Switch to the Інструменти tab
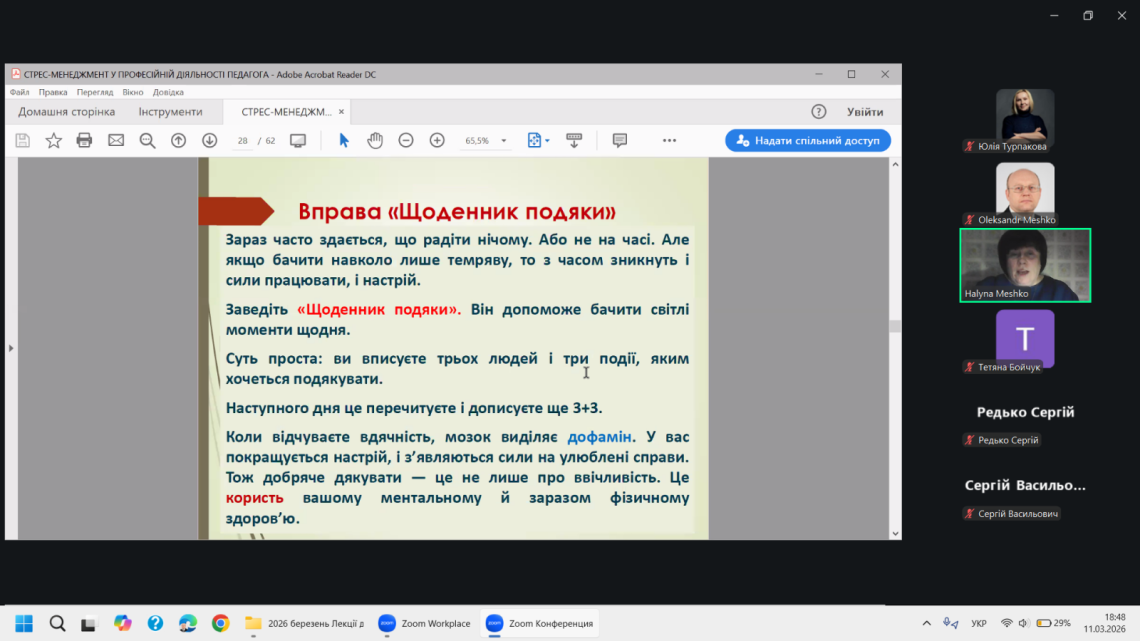1140x641 pixels. click(x=170, y=112)
